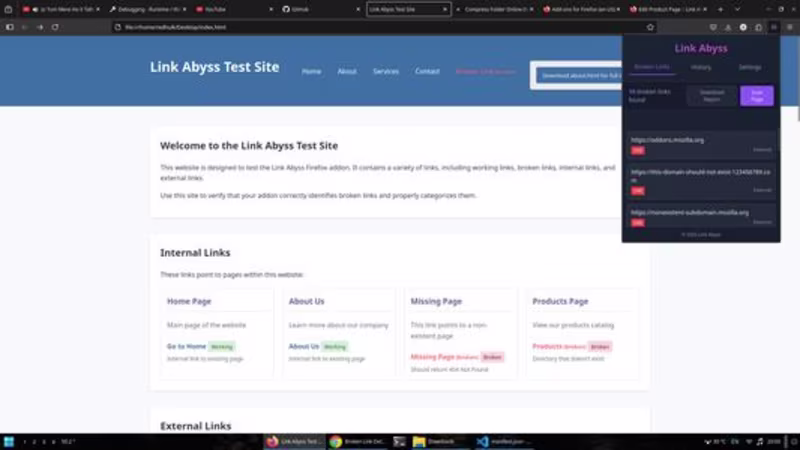Screen dimensions: 800x450
Task: Select the Broken Links tab in the popup
Action: pyautogui.click(x=652, y=67)
